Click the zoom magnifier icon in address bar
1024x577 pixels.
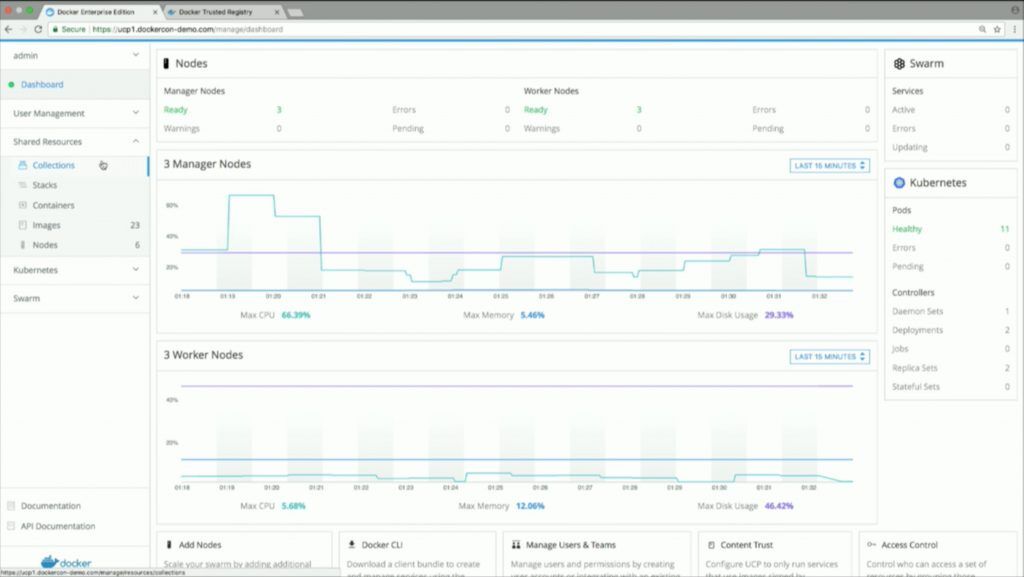click(982, 29)
